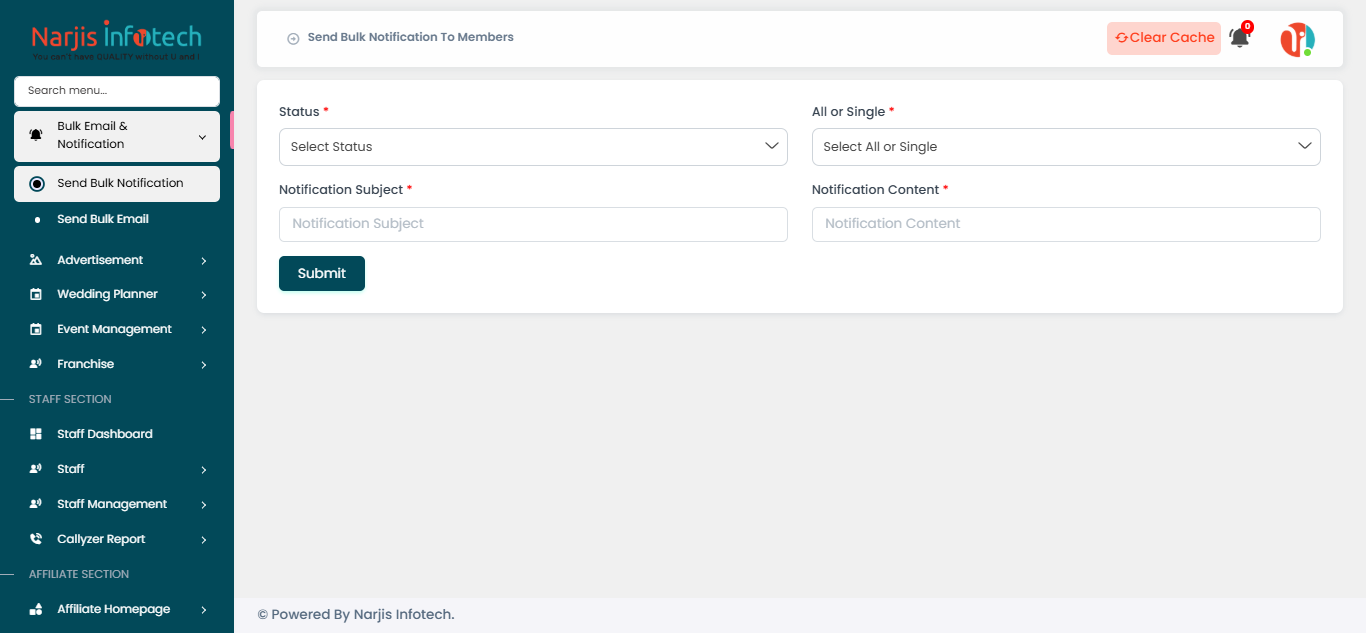
Task: Open the Select Status dropdown
Action: 533,147
